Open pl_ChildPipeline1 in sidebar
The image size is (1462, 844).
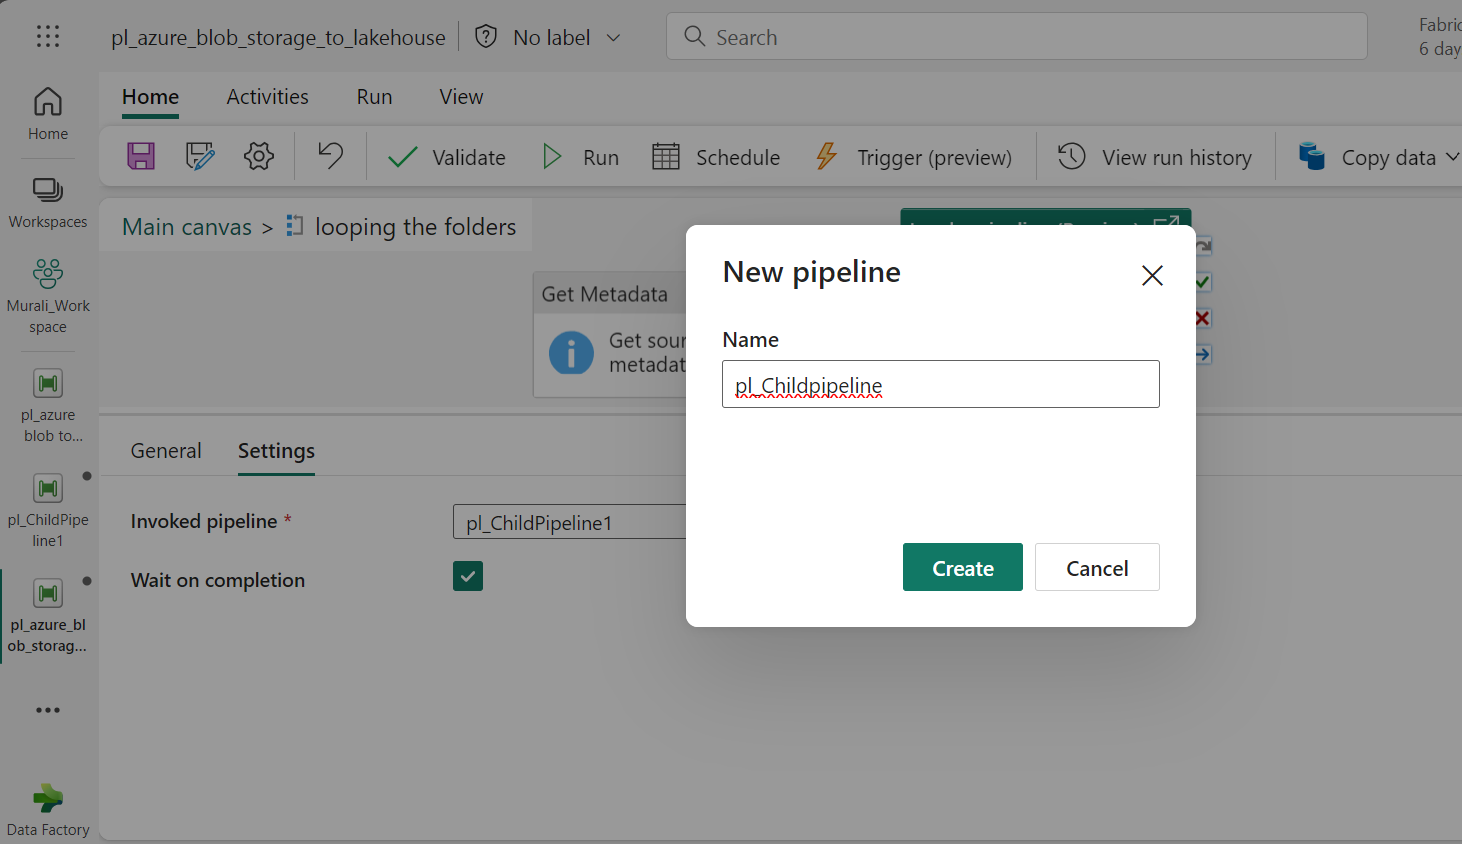coord(48,510)
